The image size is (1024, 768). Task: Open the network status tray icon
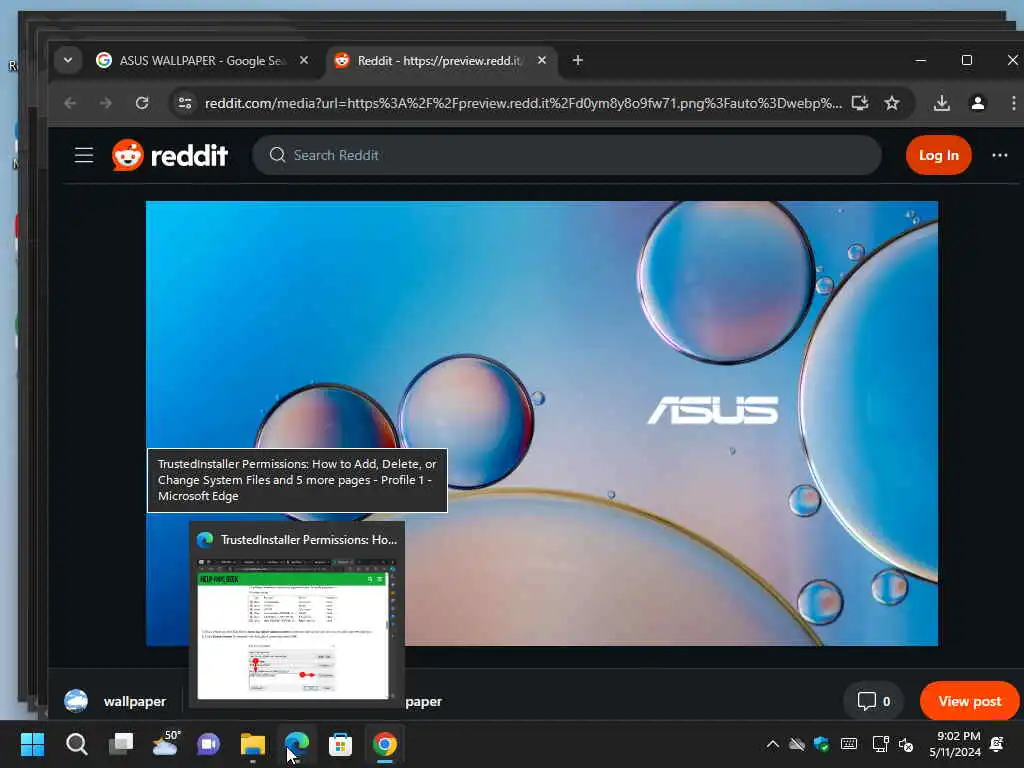click(880, 744)
